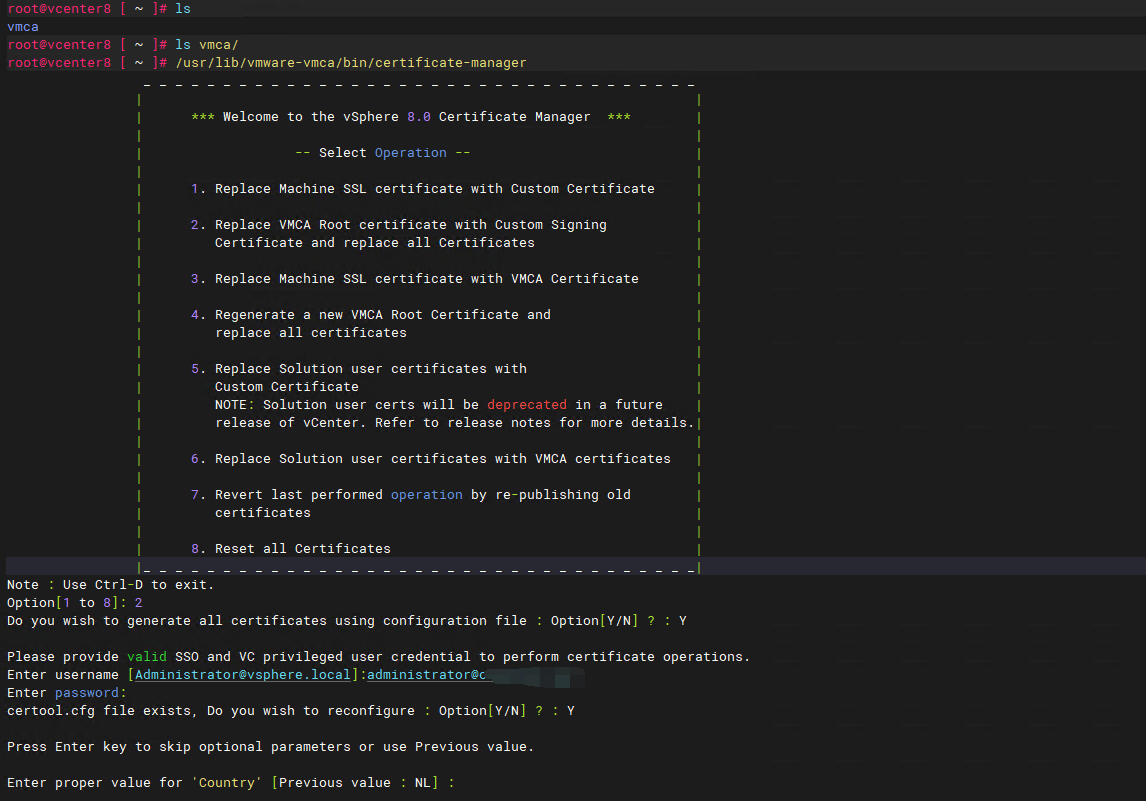Click the certificate-manager command path
This screenshot has width=1146, height=801.
pyautogui.click(x=351, y=63)
